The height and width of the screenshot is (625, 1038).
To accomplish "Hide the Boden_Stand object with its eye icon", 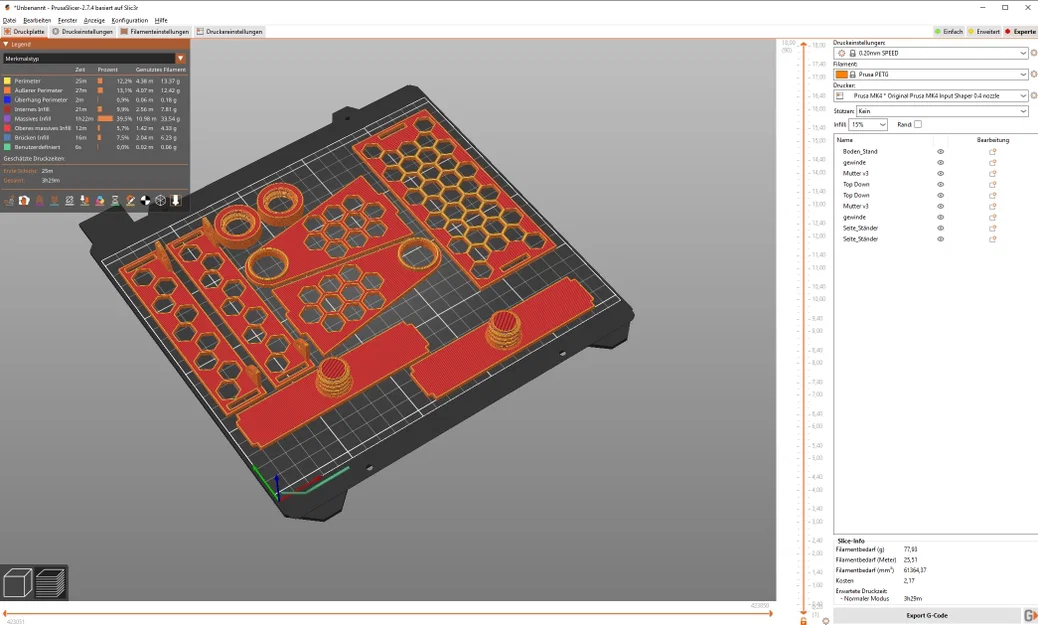I will [x=940, y=152].
